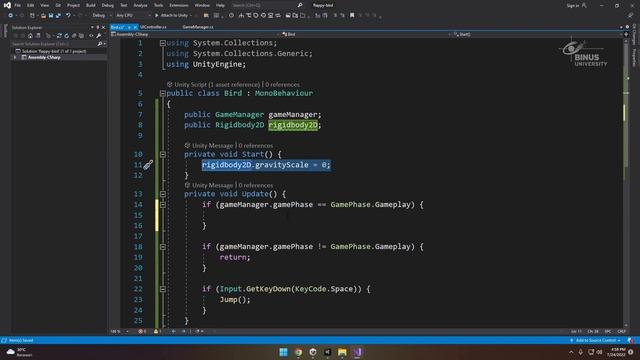Click the Navigate Backward toolbar icon
Viewport: 640px width, 360px height.
coord(11,16)
